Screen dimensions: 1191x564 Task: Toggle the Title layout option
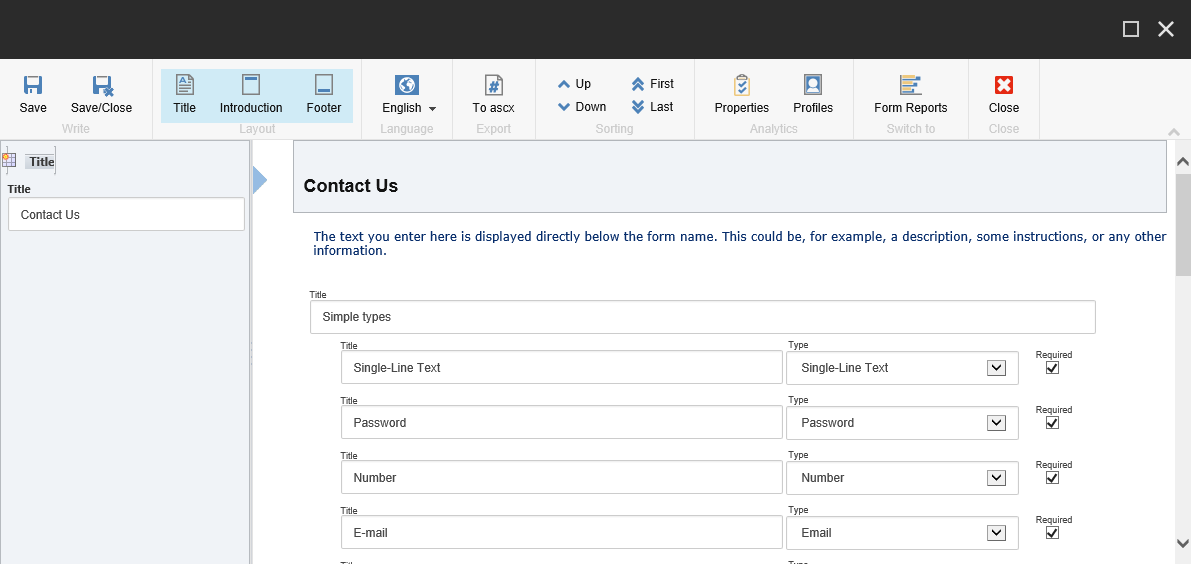click(184, 86)
